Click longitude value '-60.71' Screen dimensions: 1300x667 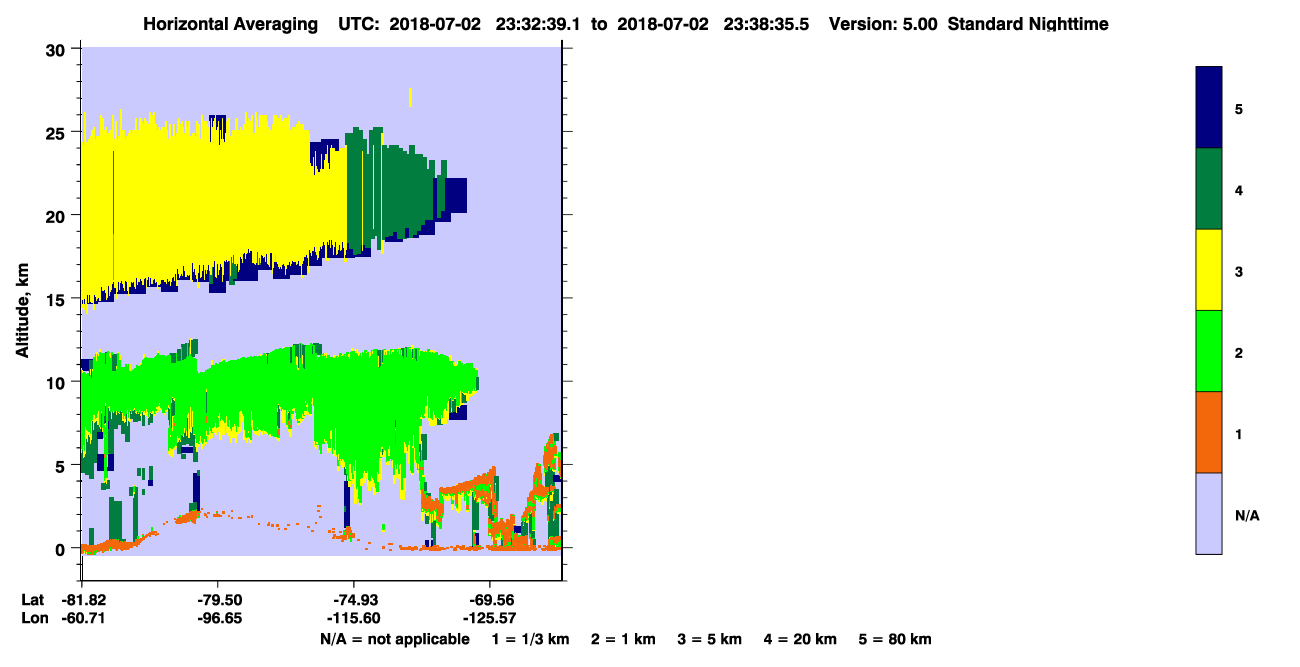coord(84,618)
